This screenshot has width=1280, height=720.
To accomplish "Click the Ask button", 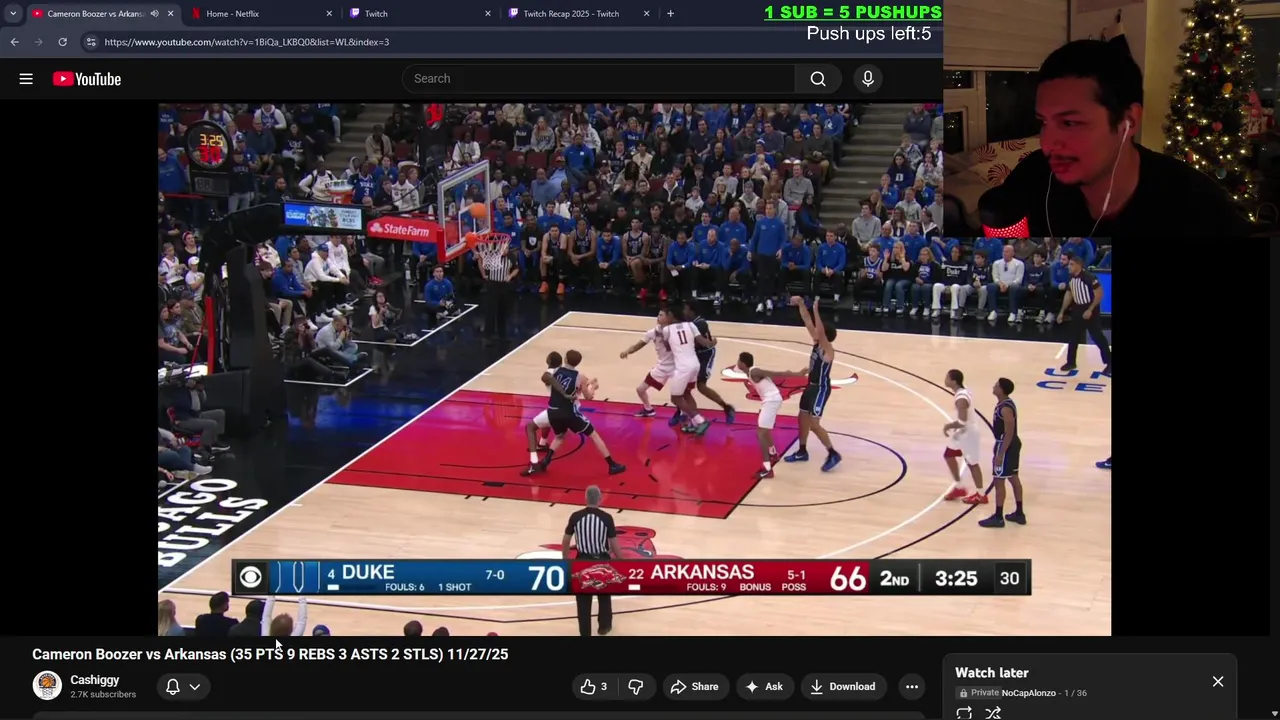I will (763, 687).
